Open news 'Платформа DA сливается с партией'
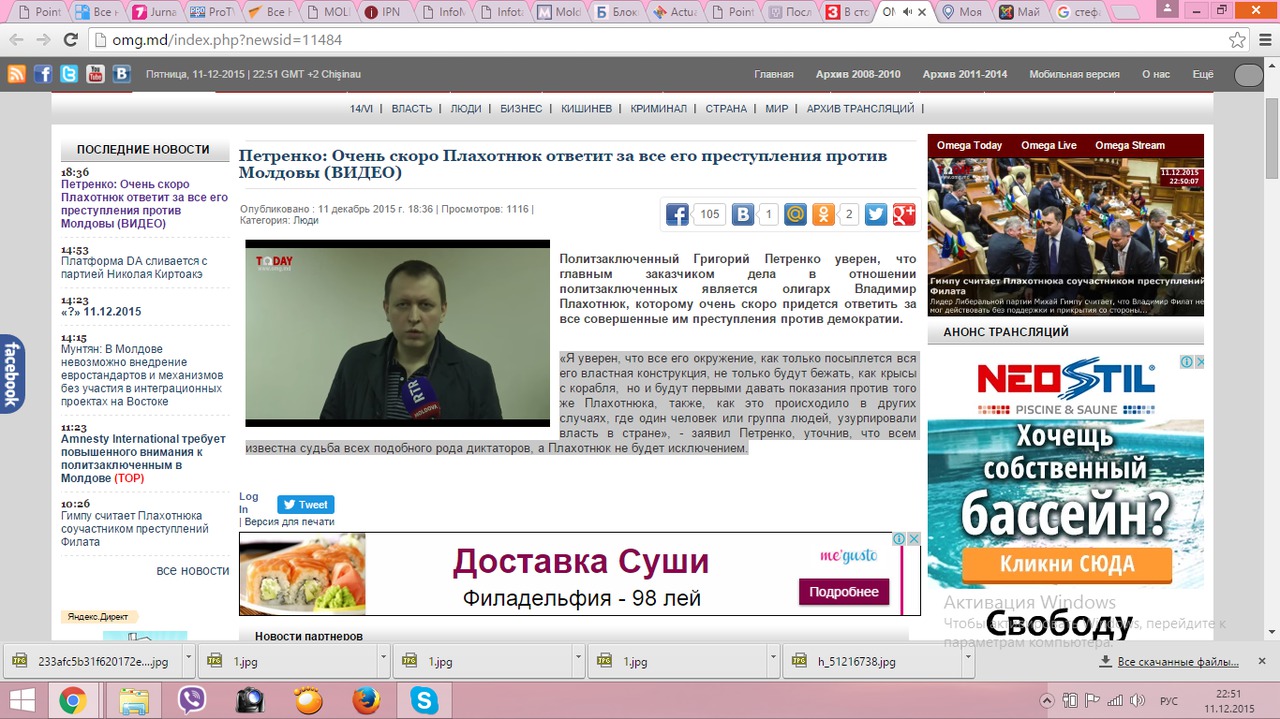1280x719 pixels. (134, 267)
